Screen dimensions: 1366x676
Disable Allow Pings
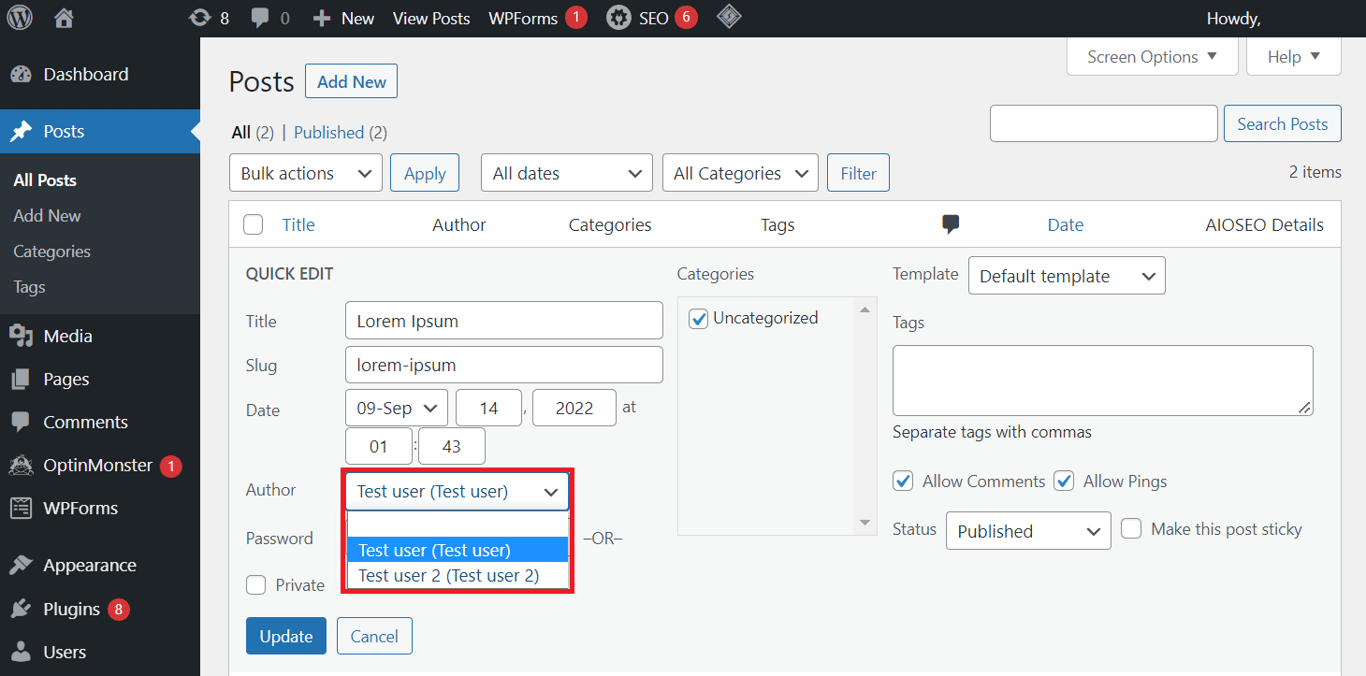click(x=1063, y=481)
